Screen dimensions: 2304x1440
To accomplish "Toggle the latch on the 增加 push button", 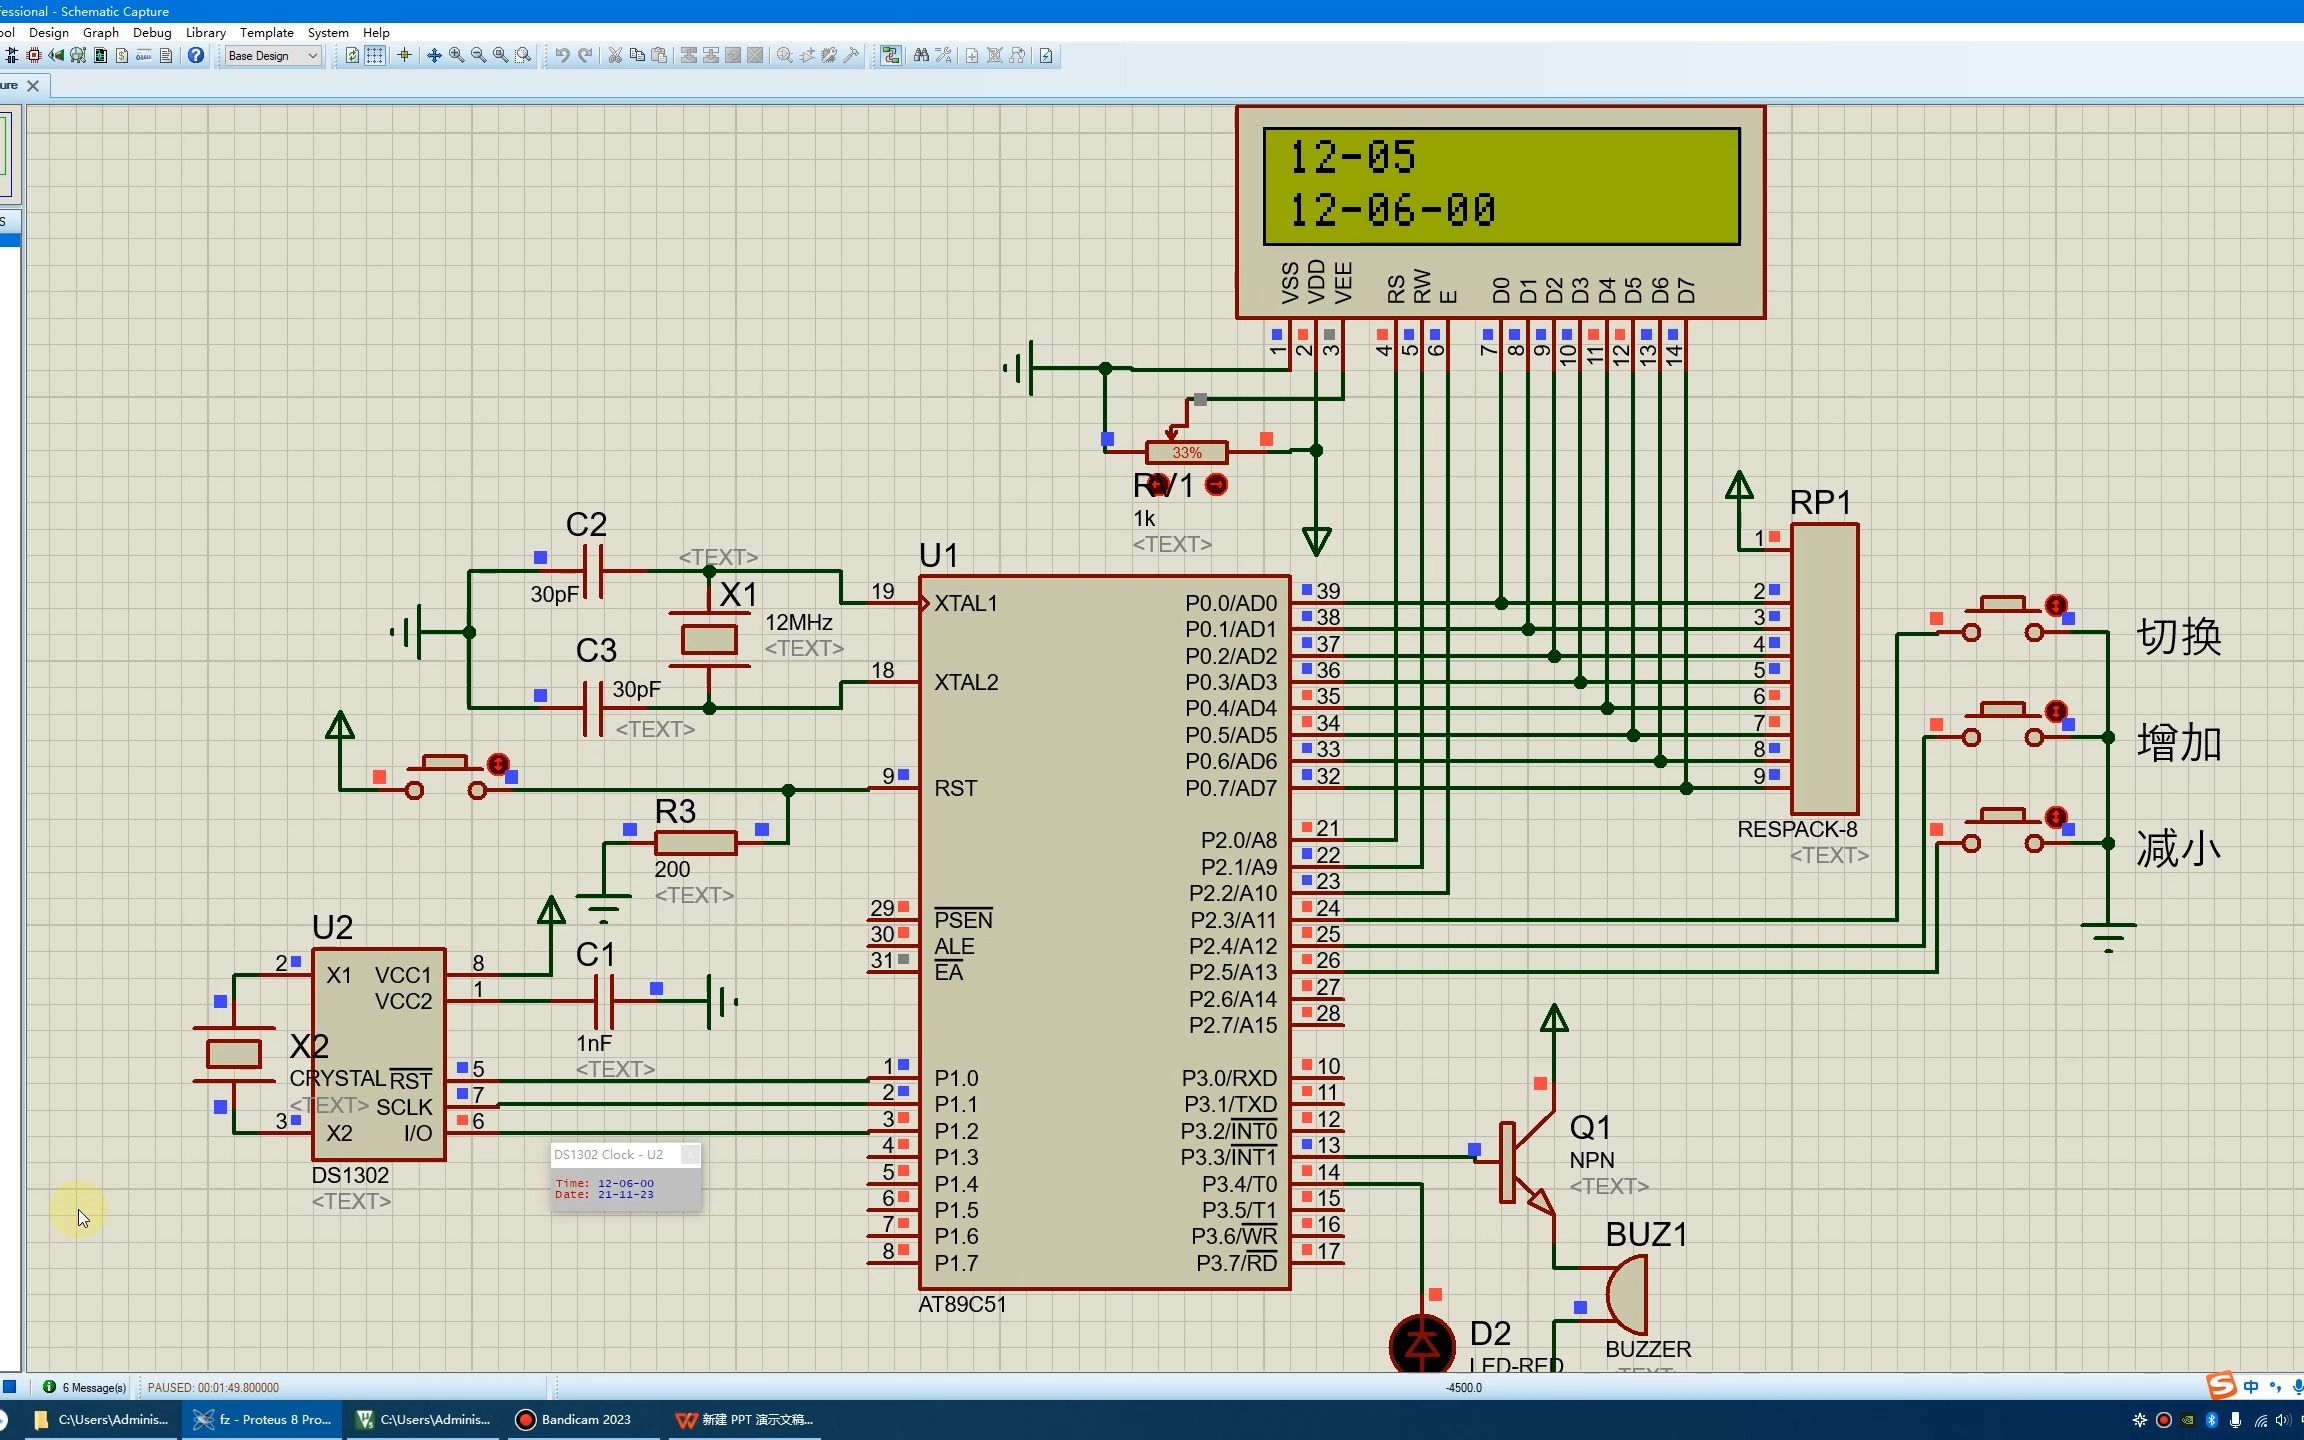I will coord(2056,711).
